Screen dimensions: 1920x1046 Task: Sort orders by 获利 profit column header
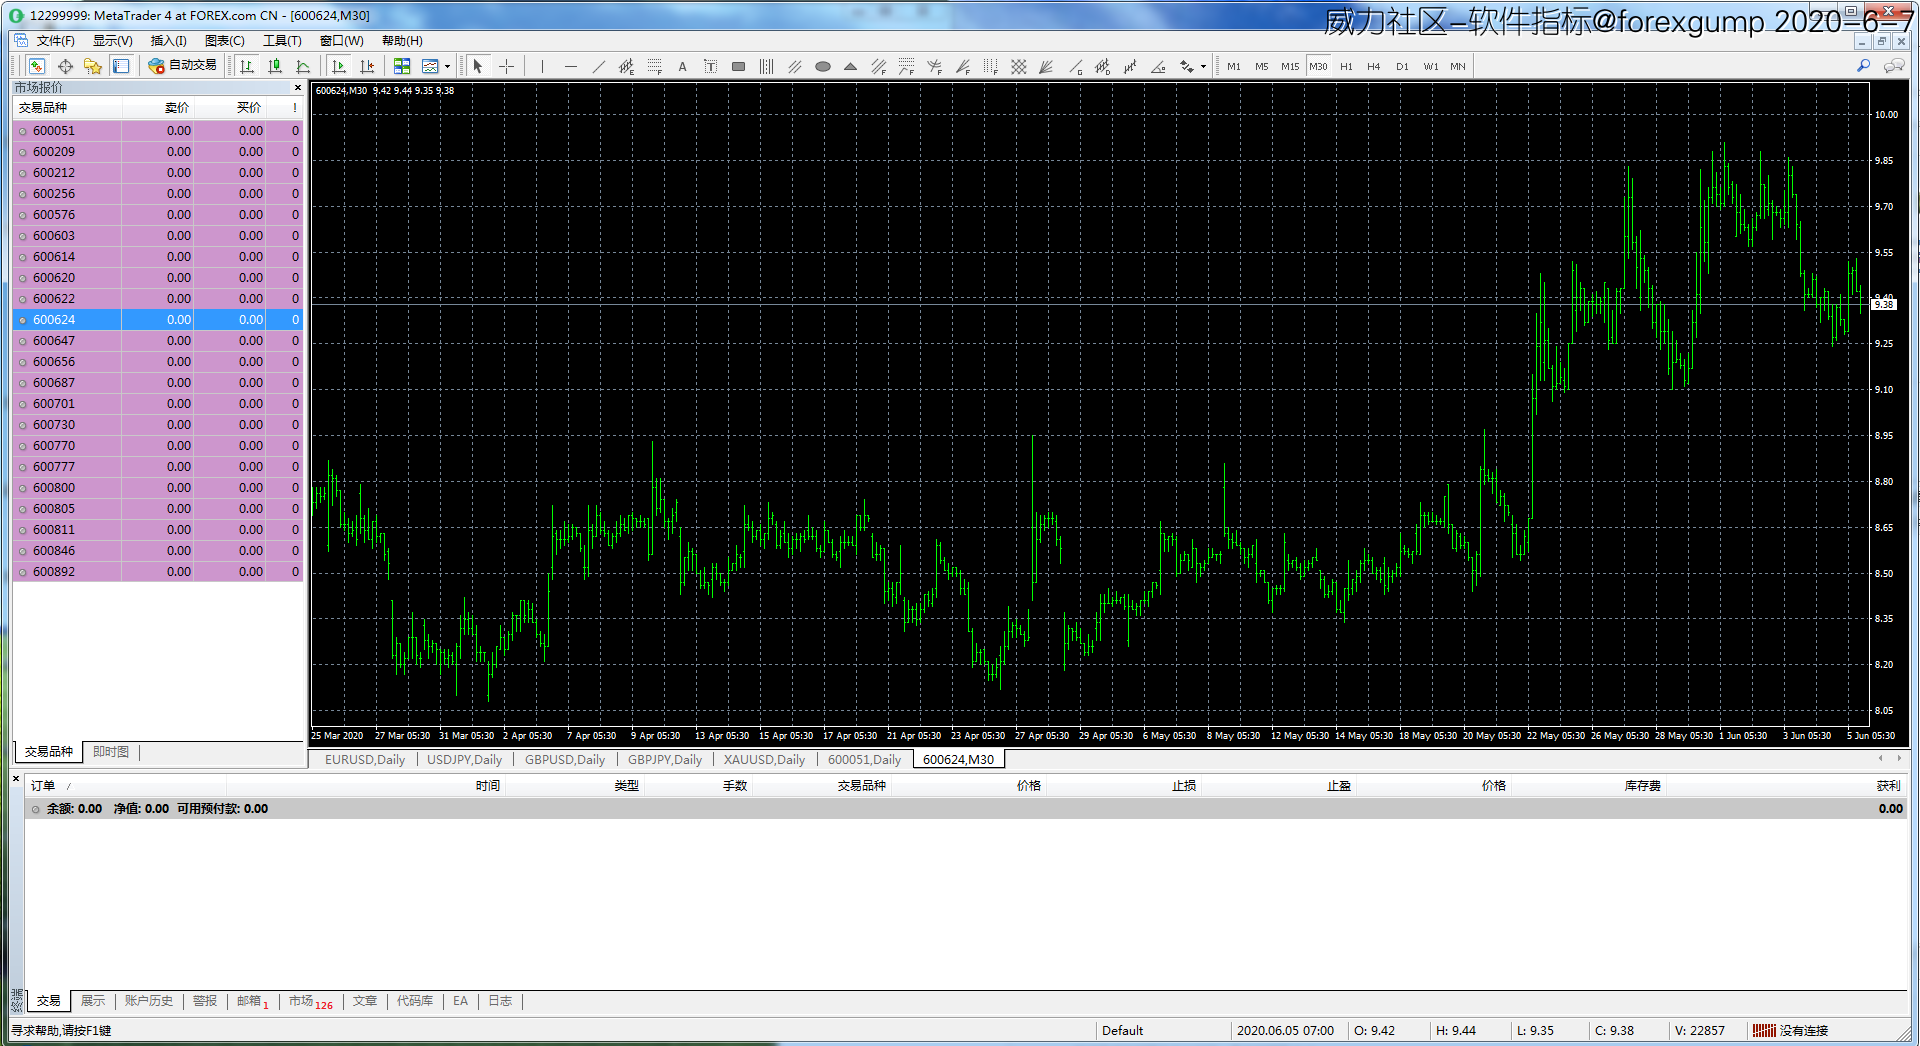(x=1888, y=785)
